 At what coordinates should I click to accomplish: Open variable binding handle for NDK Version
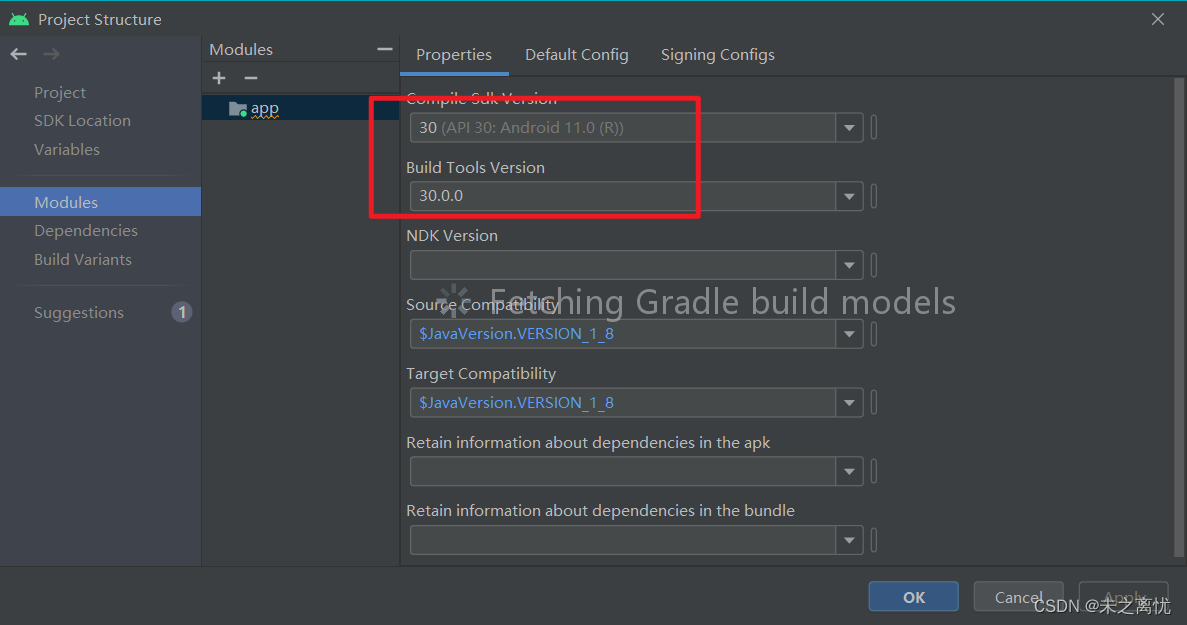[874, 265]
